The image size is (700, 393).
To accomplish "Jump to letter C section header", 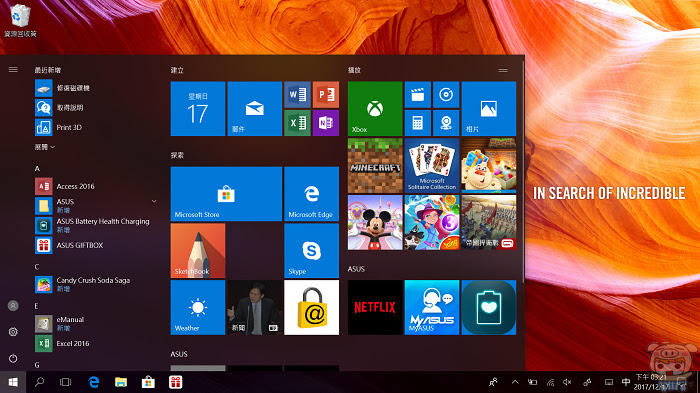I will [x=37, y=267].
